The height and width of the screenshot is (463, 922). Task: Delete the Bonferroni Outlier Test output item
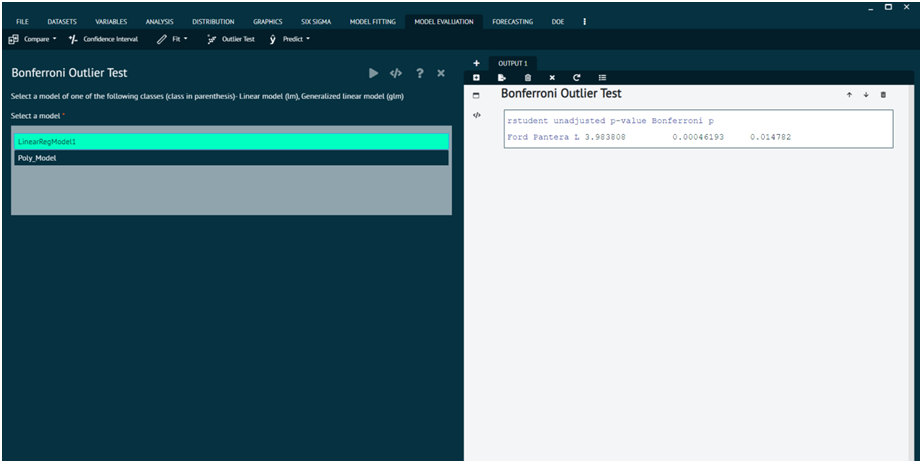point(883,95)
